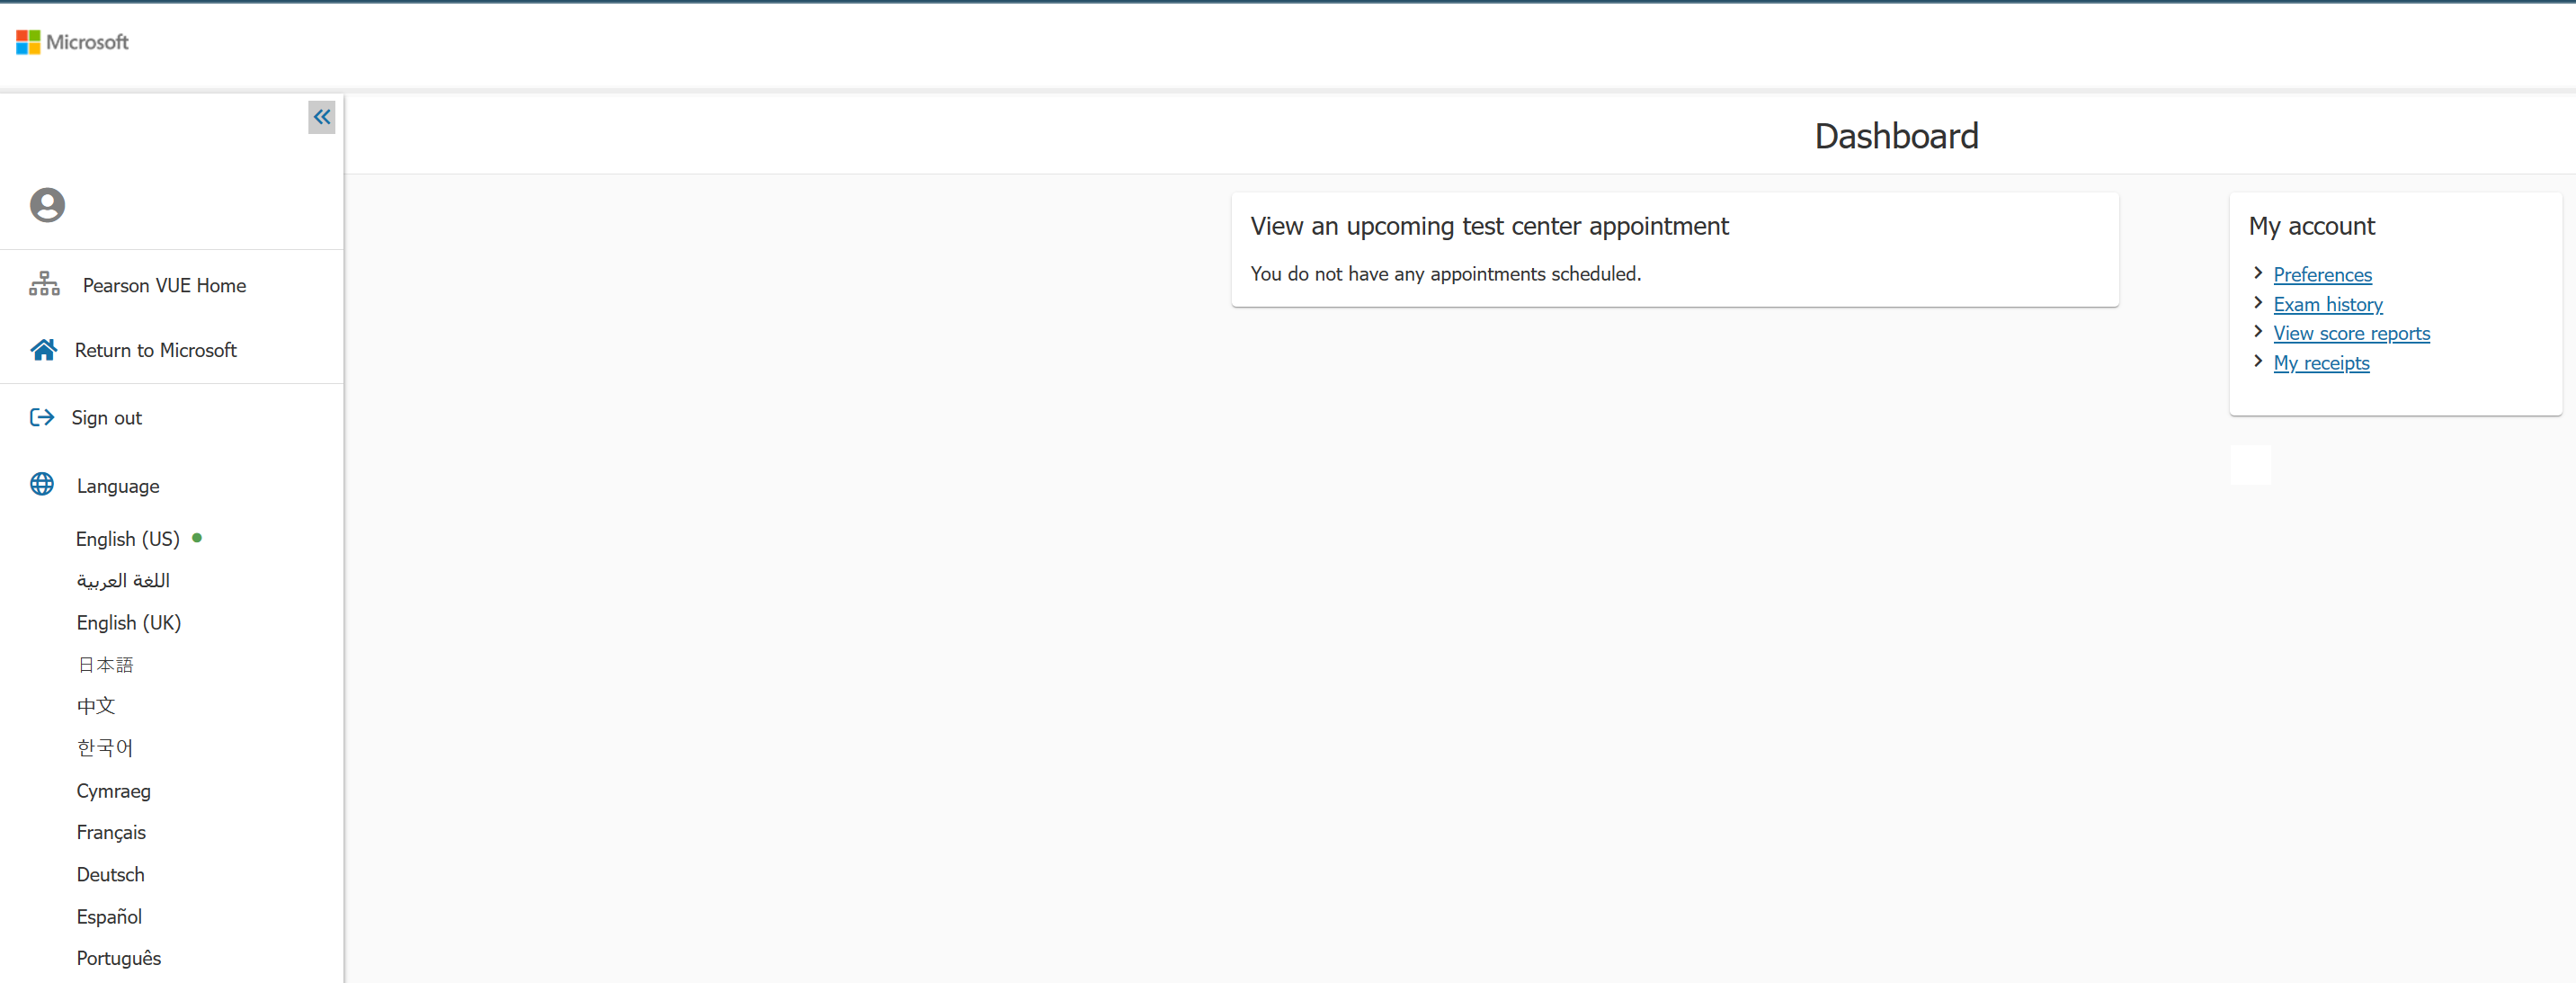Viewport: 2576px width, 983px height.
Task: Open the user profile avatar icon
Action: coord(47,204)
